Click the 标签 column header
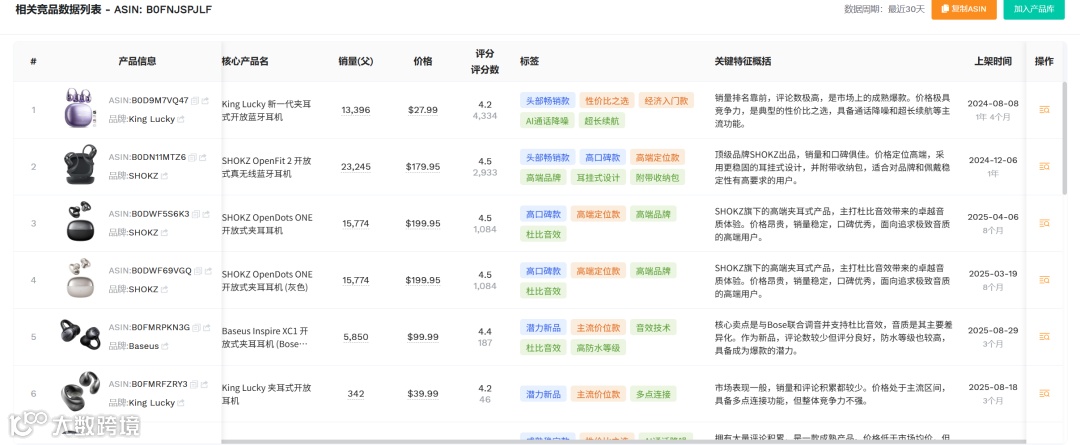Viewport: 1080px width, 445px height. (530, 61)
